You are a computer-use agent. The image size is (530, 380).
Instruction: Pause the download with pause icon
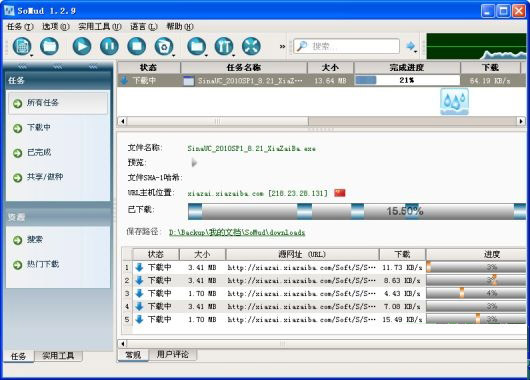point(109,46)
